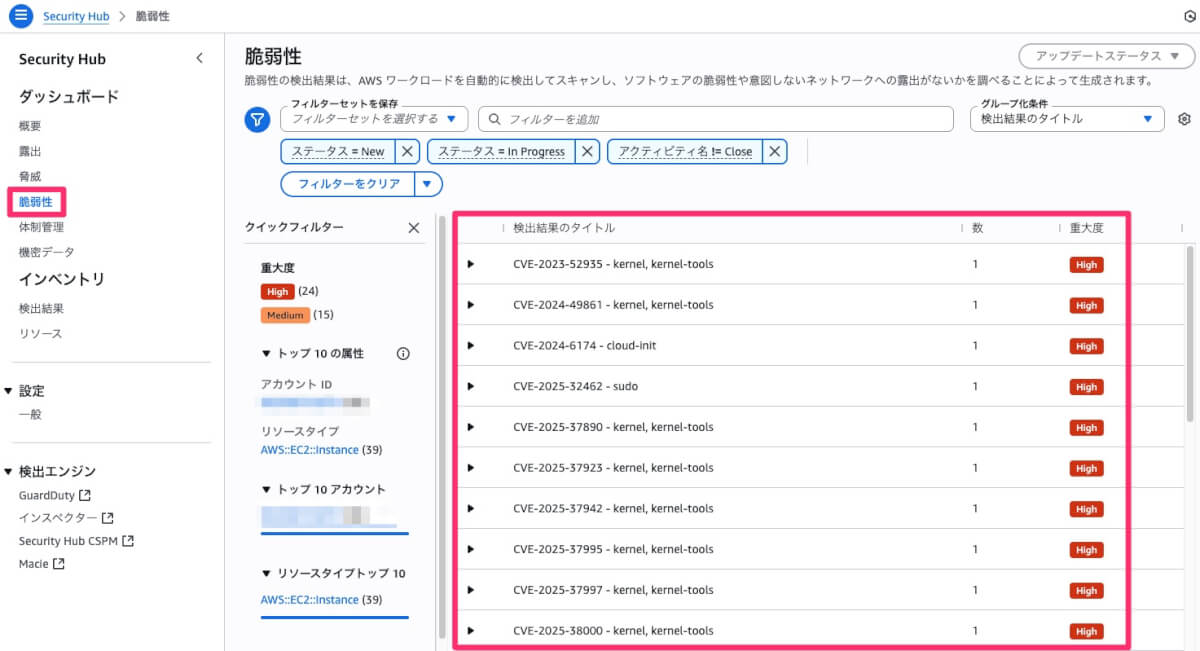Open the インスペクター link
The image size is (1200, 651).
pyautogui.click(x=58, y=518)
